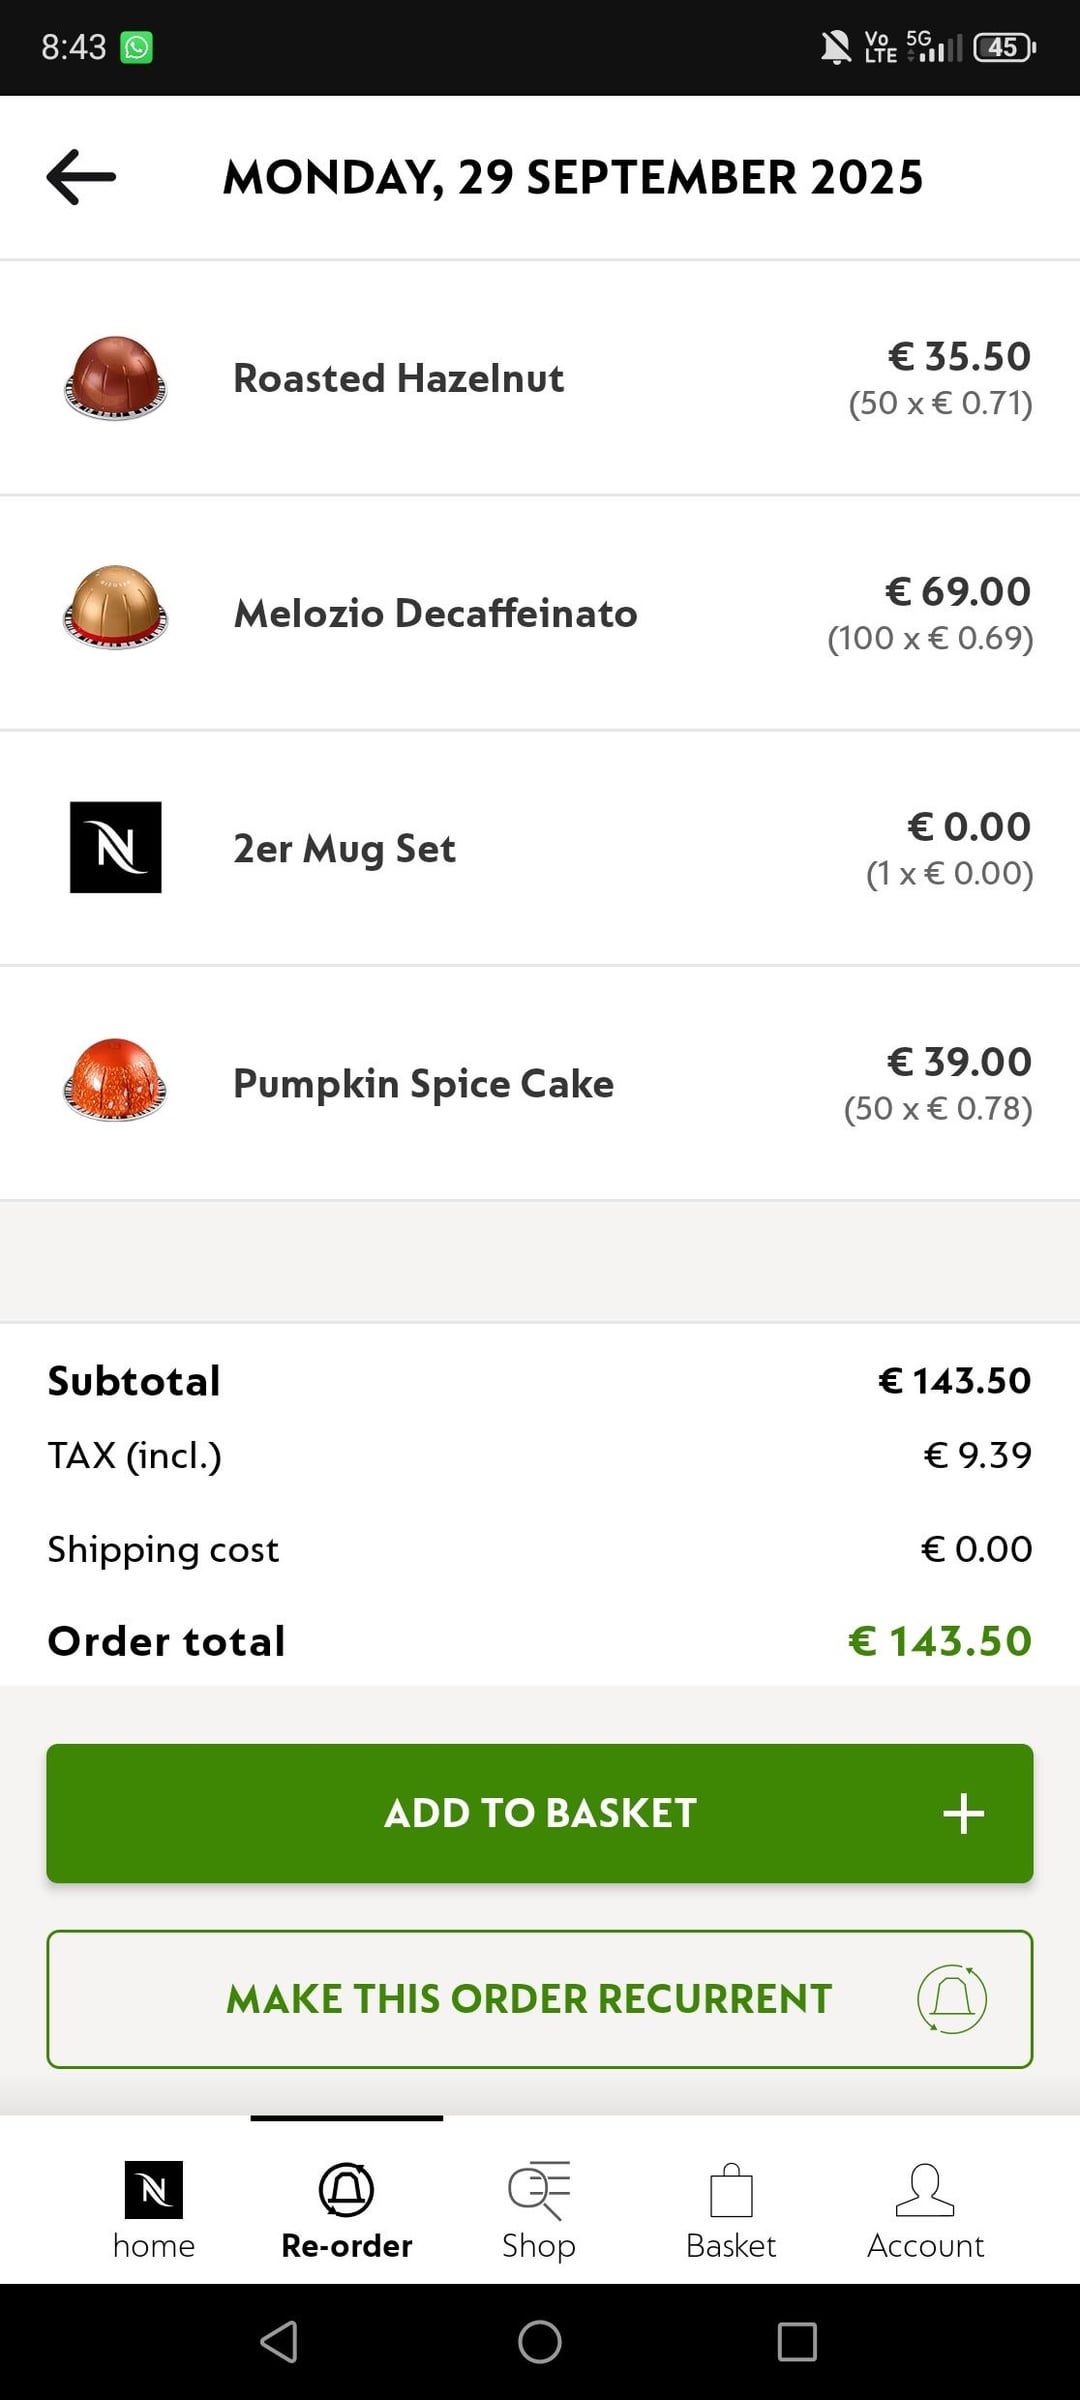1080x2400 pixels.
Task: Open the Account tab
Action: (925, 2210)
